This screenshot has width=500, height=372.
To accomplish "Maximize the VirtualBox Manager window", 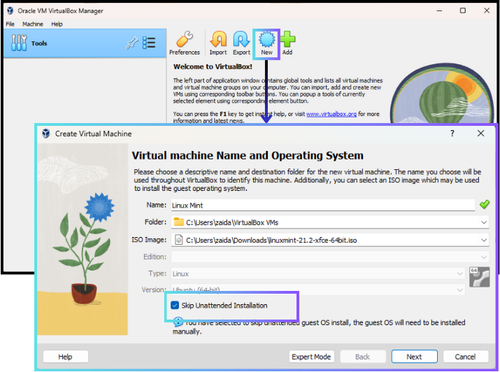I will click(x=463, y=11).
